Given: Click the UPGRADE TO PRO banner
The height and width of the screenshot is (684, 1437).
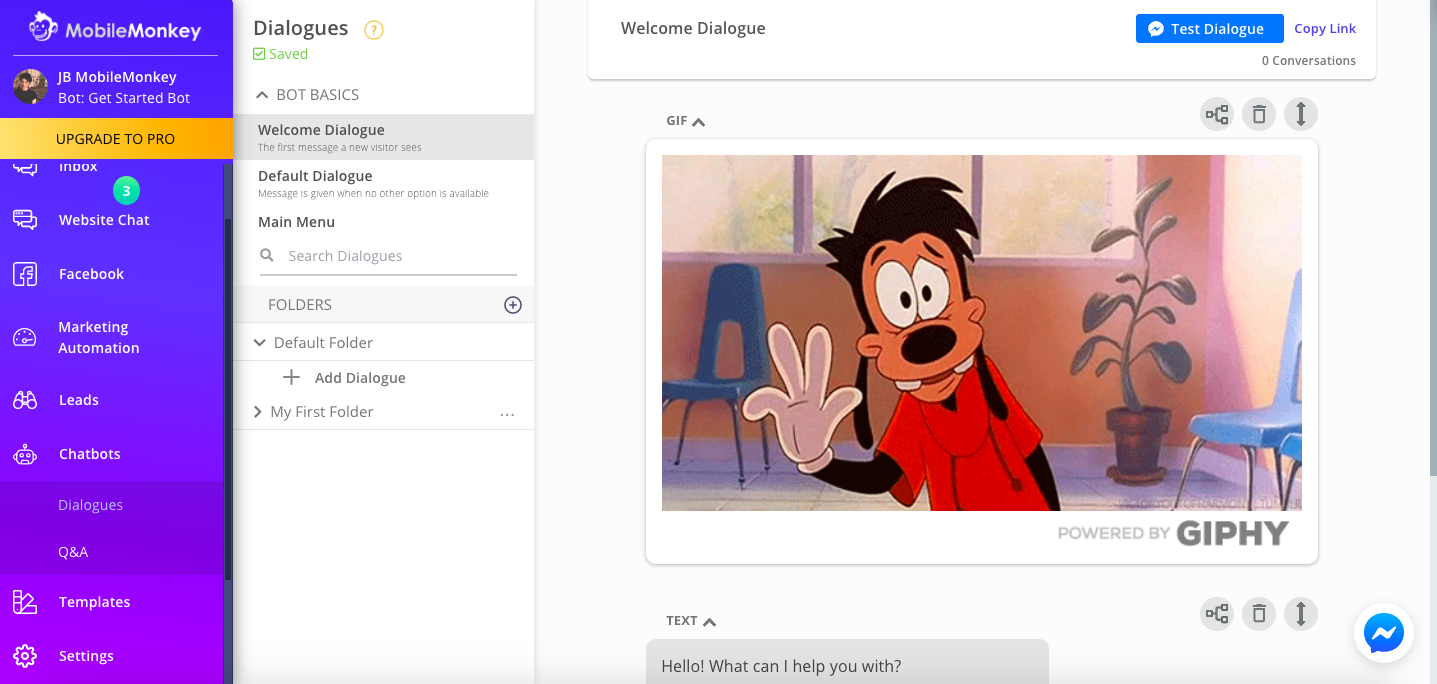Looking at the screenshot, I should pos(115,139).
